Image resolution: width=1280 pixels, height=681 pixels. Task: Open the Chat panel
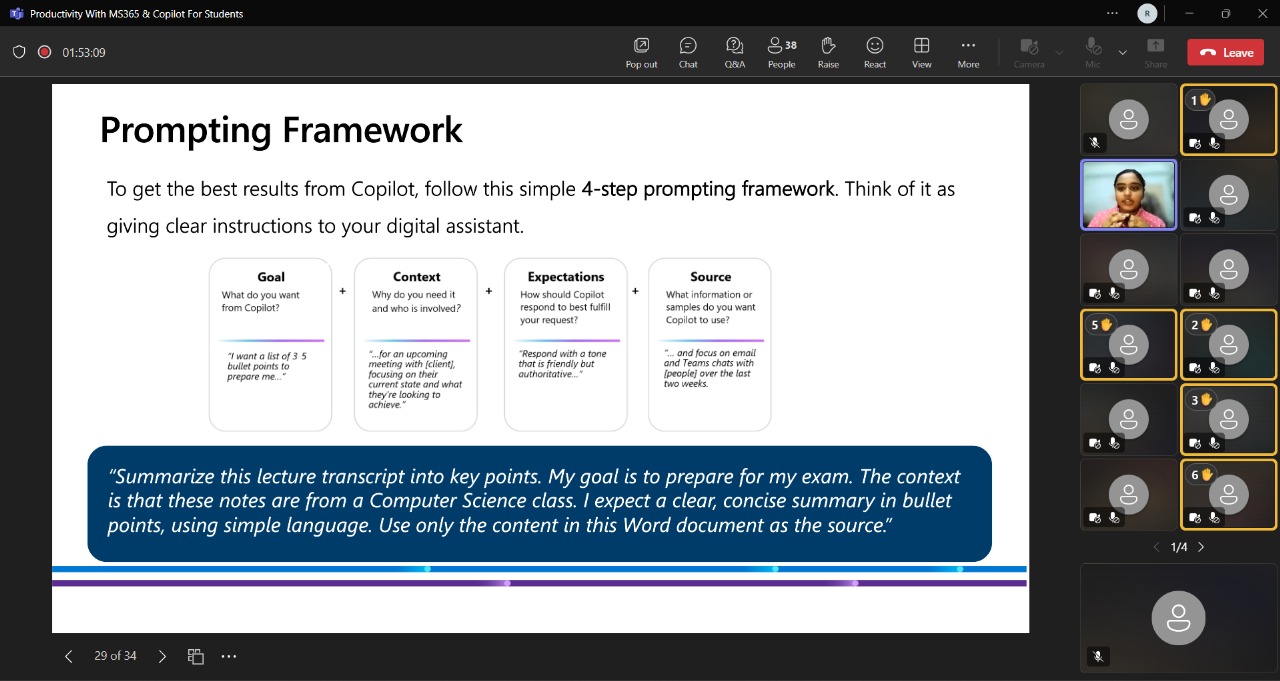(x=687, y=52)
